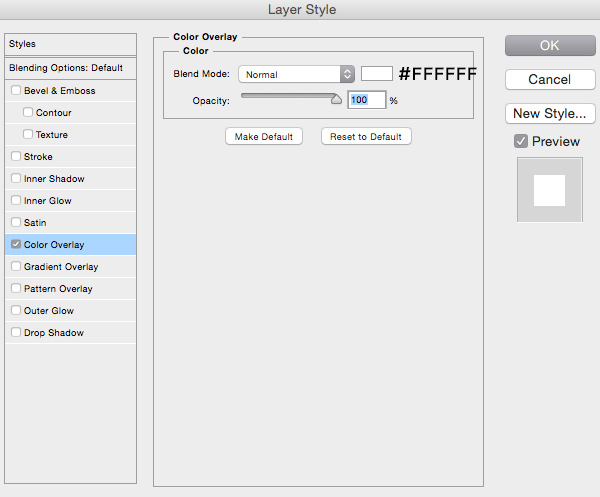
Task: Uncheck the Color Overlay checkbox
Action: coord(16,244)
